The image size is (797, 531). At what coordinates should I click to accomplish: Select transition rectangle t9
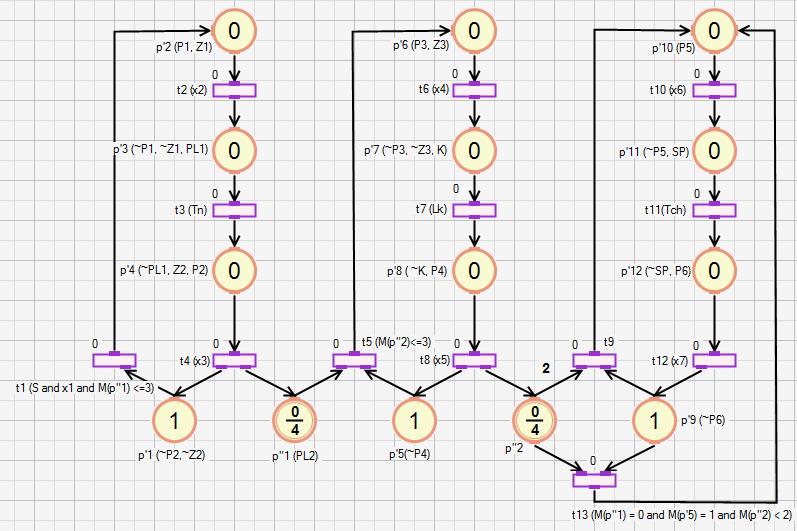pyautogui.click(x=594, y=360)
